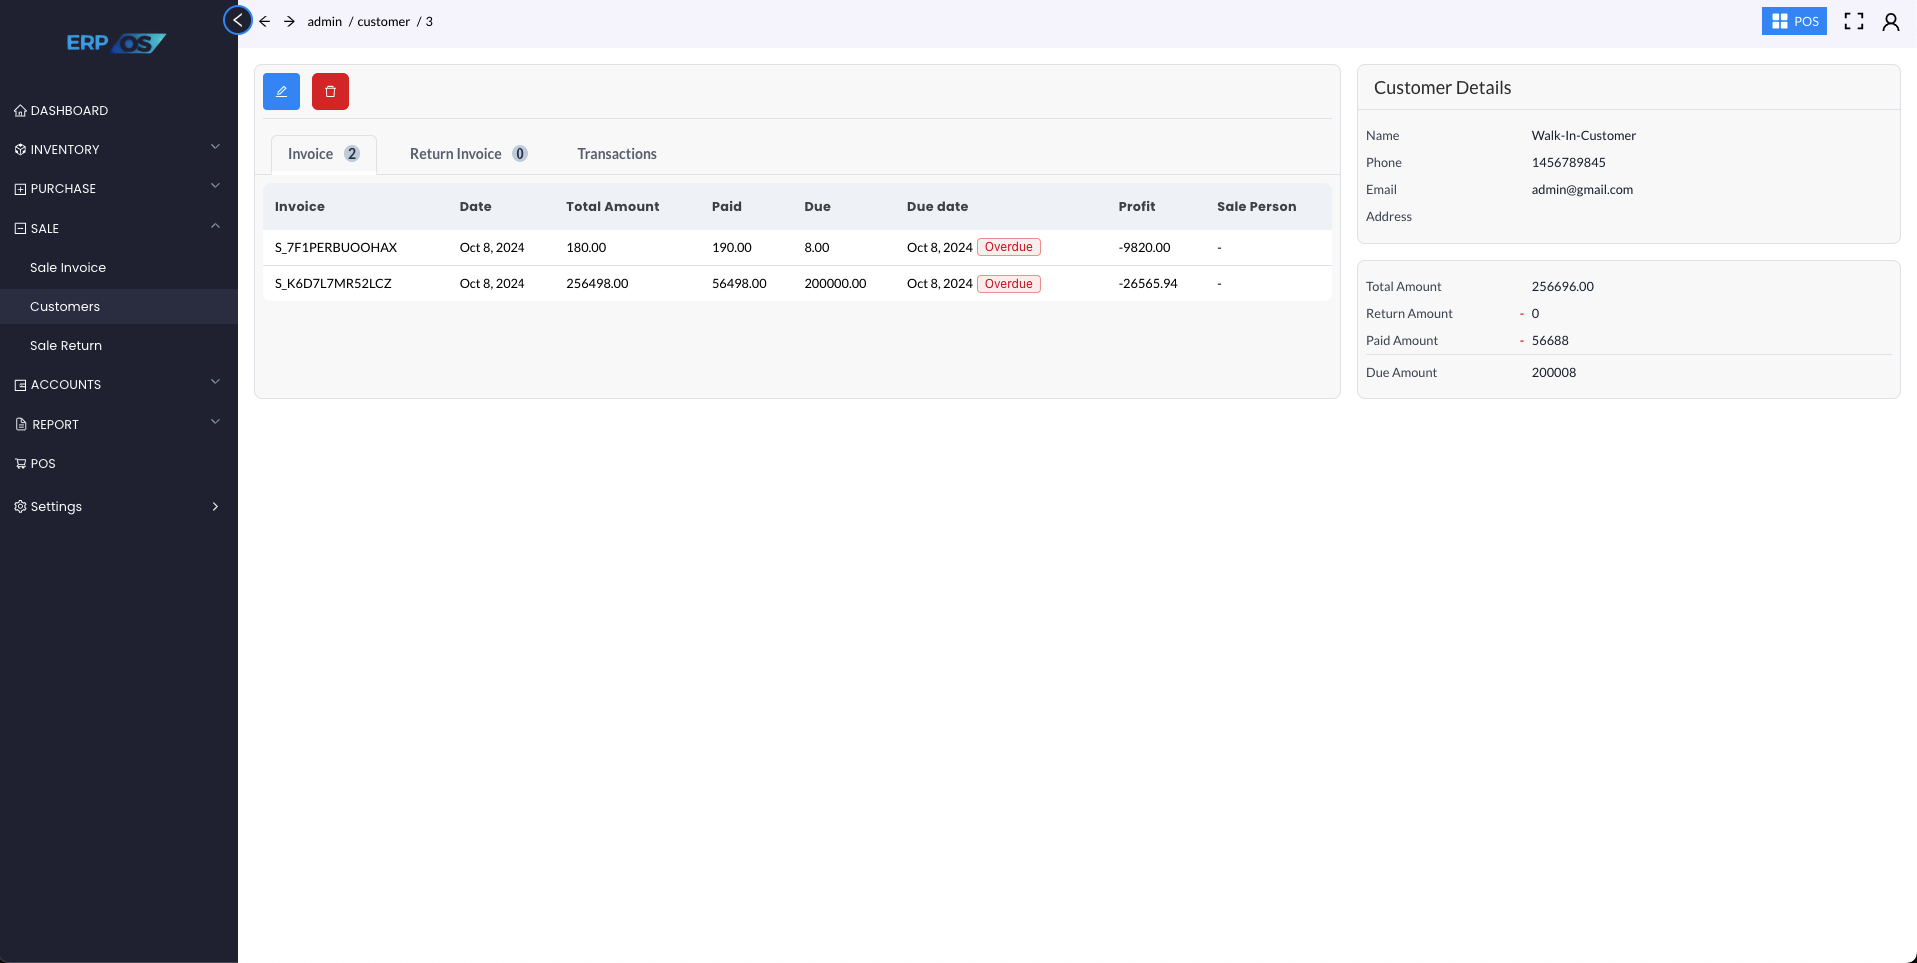Image resolution: width=1917 pixels, height=963 pixels.
Task: Open the user account icon top right
Action: point(1891,21)
